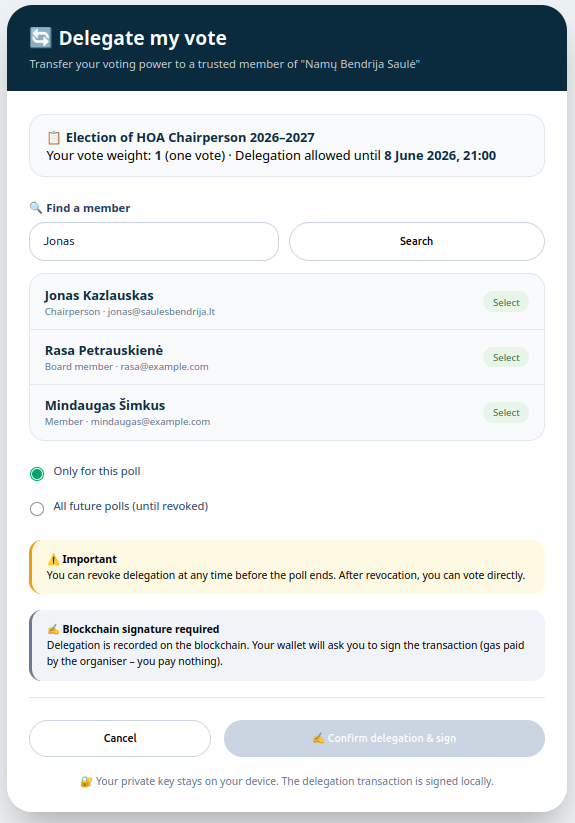575x823 pixels.
Task: Select Rasa Petrauskienė as delegate
Action: coord(506,357)
